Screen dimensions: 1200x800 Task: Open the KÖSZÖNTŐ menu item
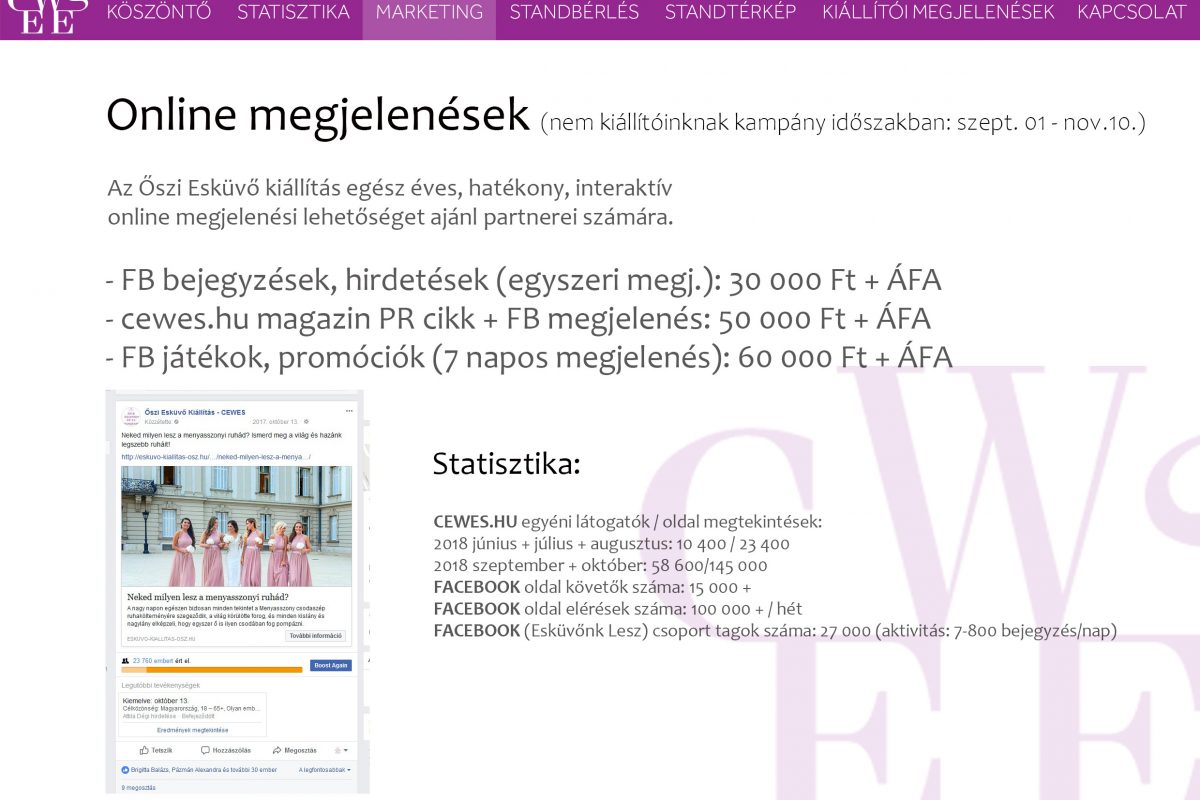(x=159, y=13)
